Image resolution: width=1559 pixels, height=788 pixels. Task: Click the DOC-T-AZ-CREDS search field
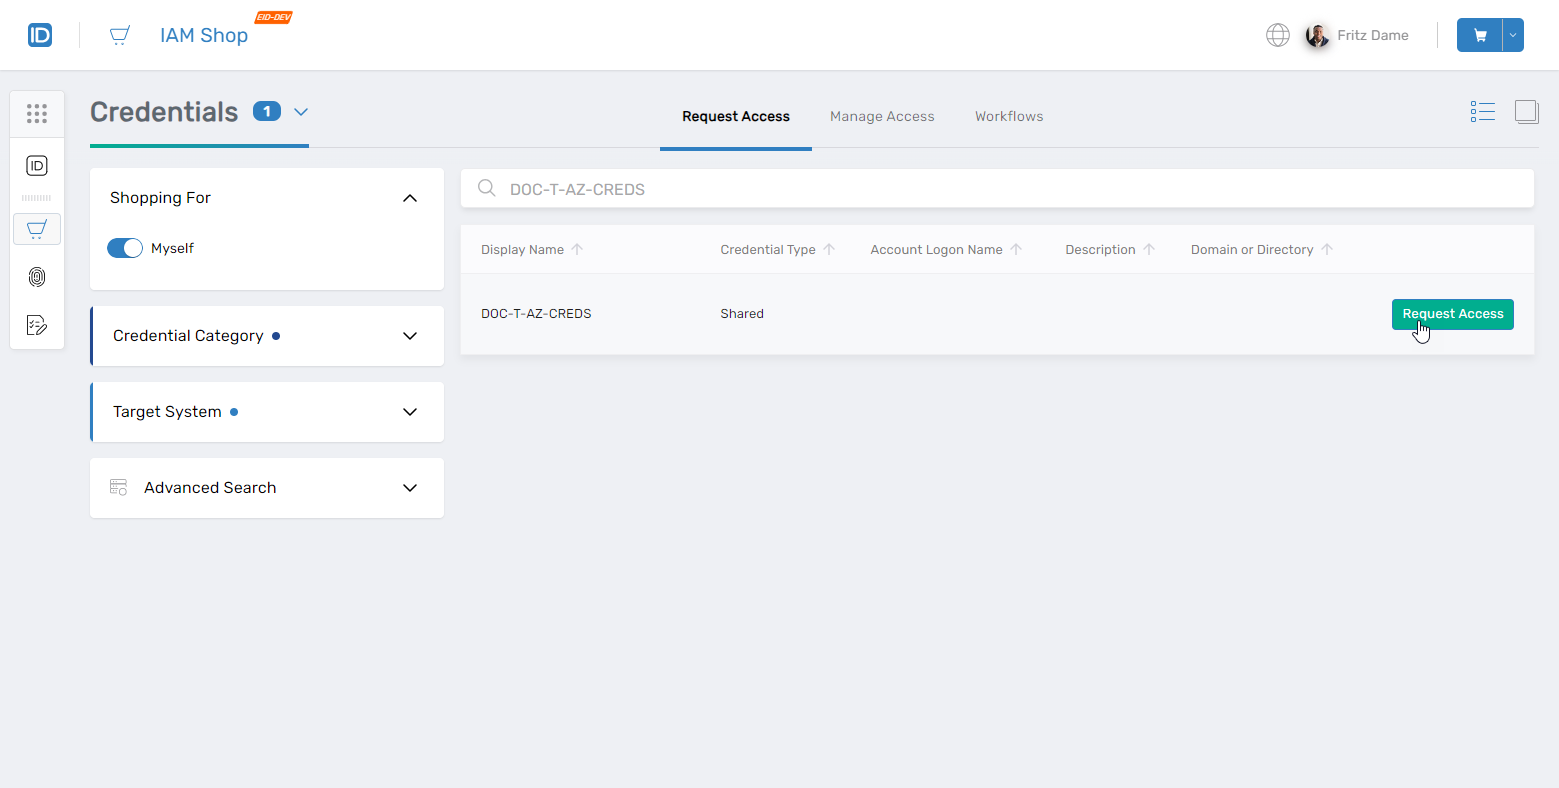click(x=997, y=188)
